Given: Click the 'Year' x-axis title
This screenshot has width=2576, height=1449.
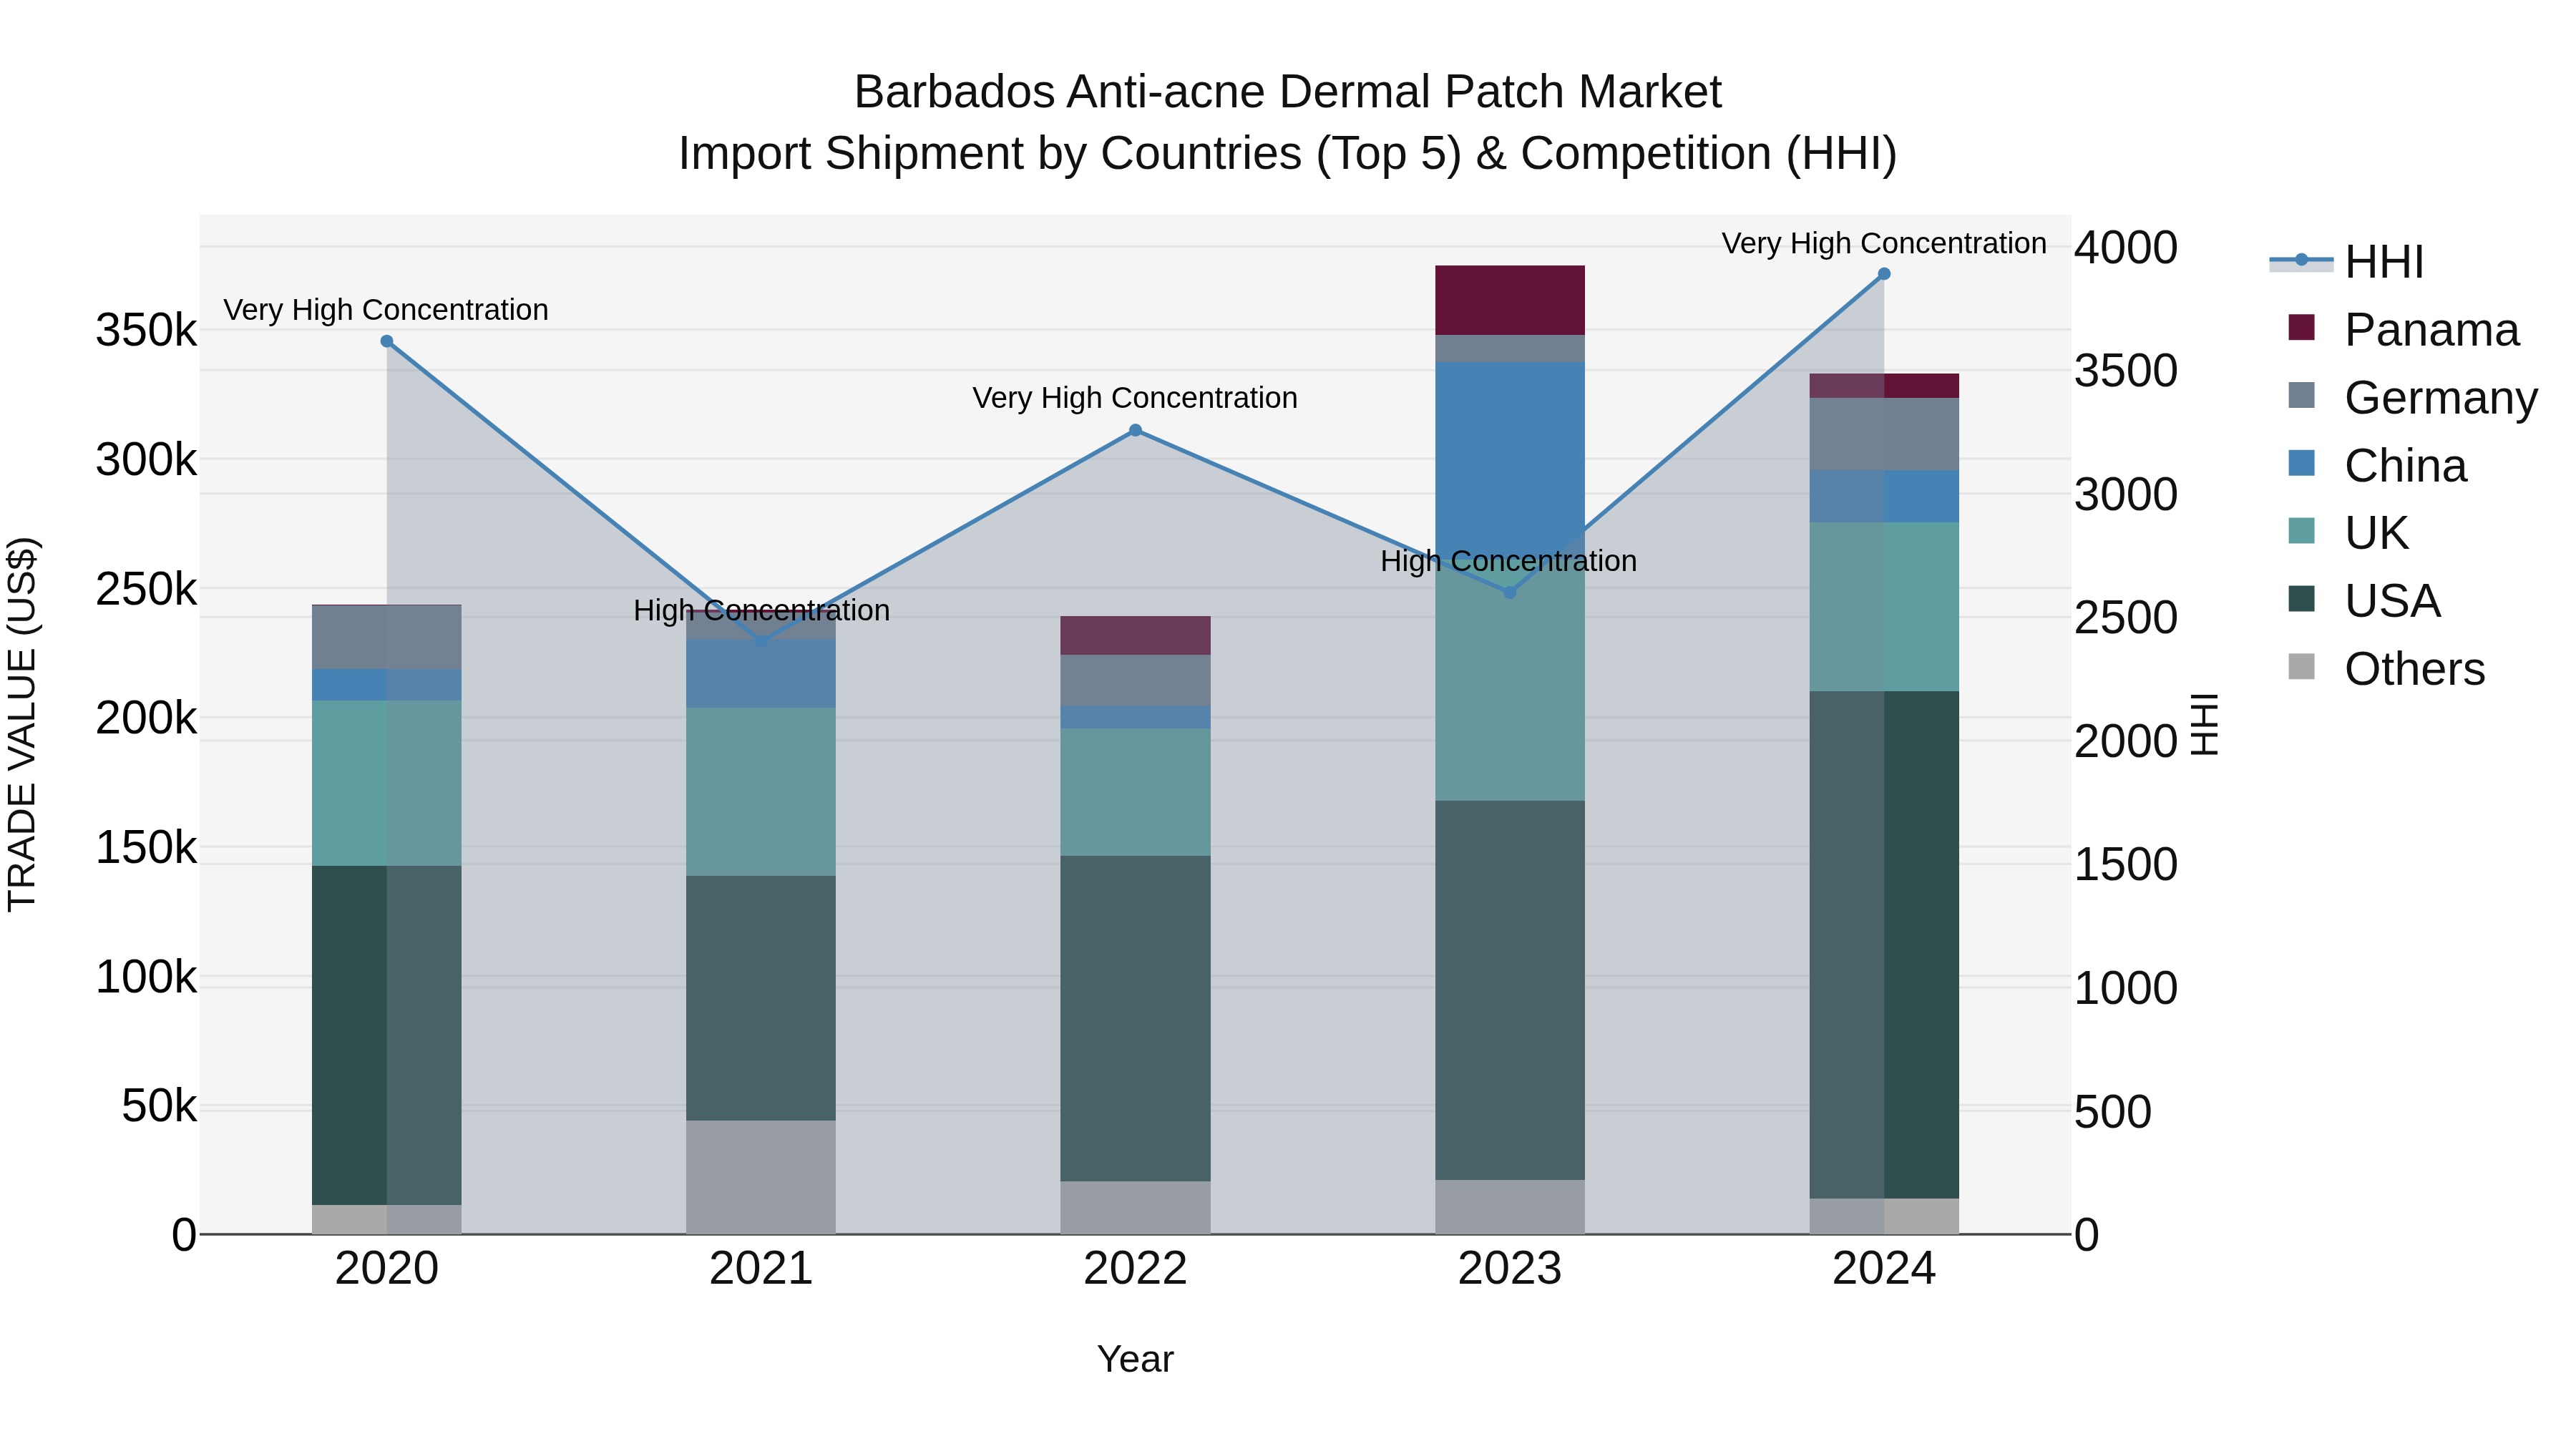Looking at the screenshot, I should (x=1135, y=1359).
